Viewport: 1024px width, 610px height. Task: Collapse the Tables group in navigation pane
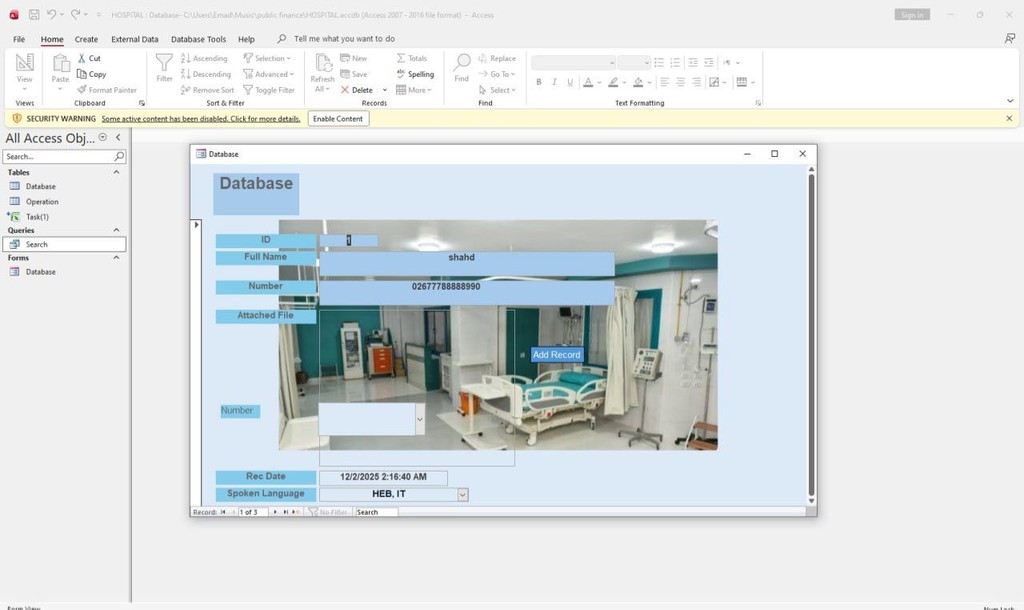tap(116, 172)
